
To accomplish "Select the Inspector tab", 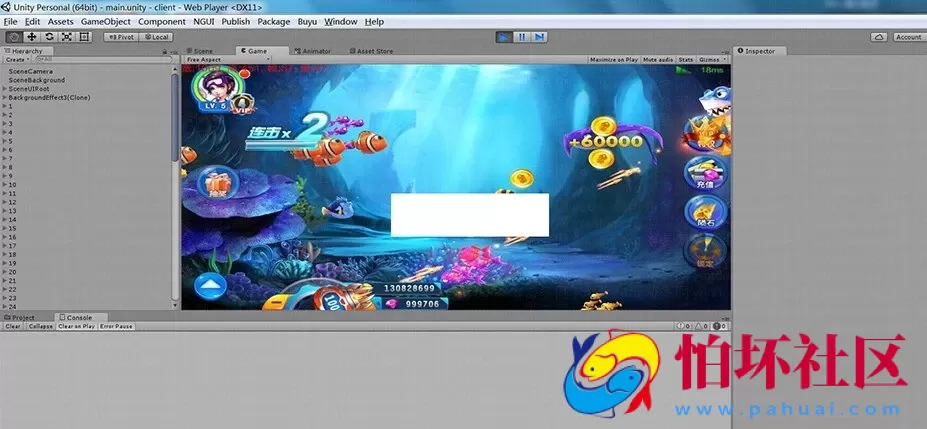I will tap(760, 51).
